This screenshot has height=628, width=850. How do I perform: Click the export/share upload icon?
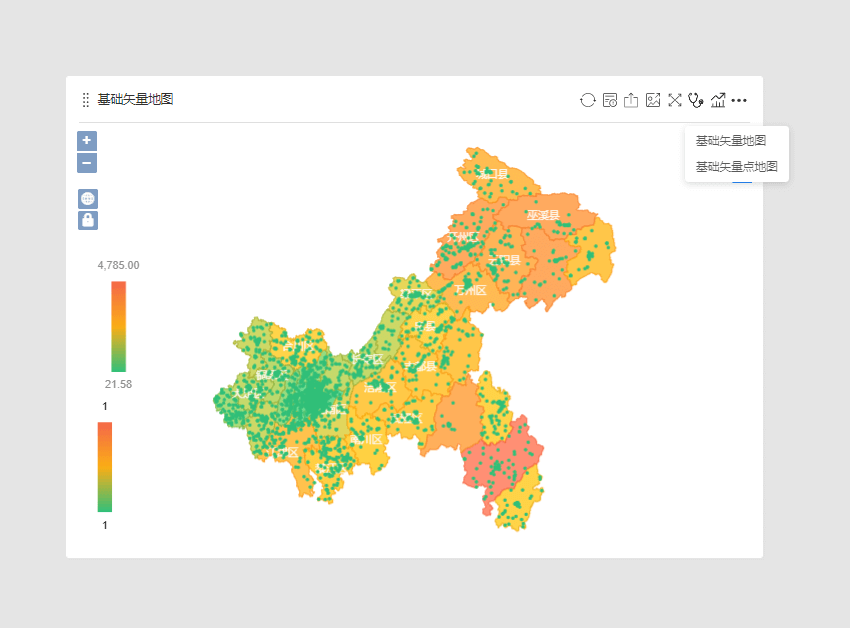631,100
